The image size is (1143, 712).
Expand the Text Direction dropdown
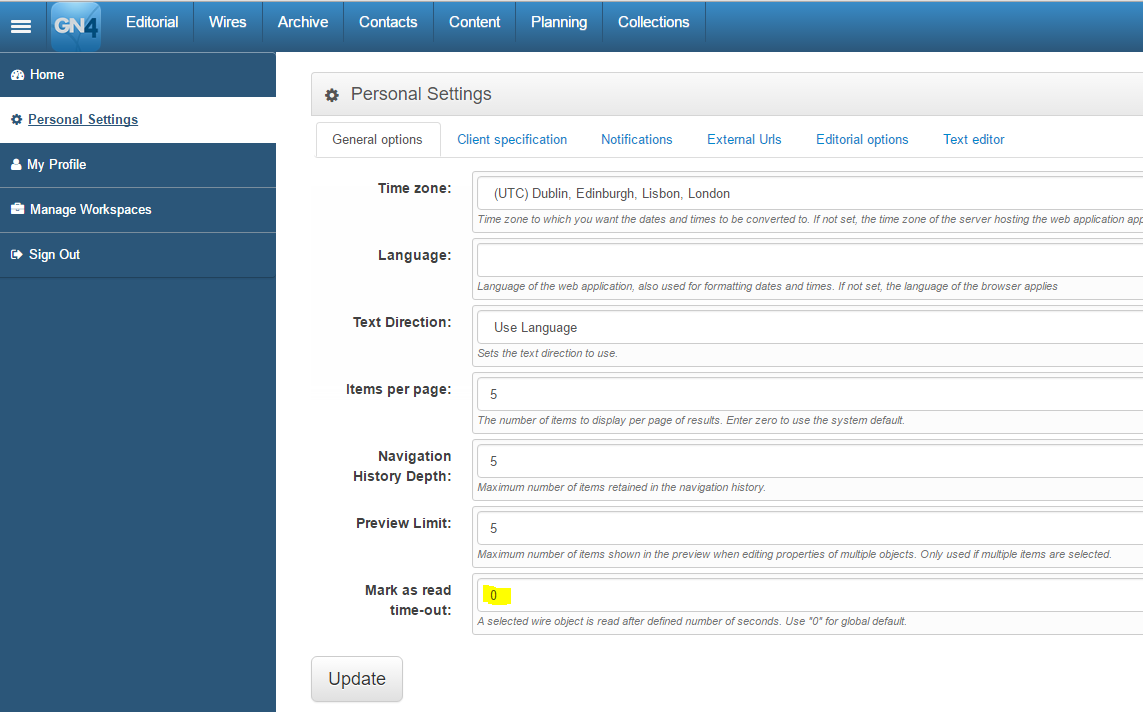coord(810,327)
